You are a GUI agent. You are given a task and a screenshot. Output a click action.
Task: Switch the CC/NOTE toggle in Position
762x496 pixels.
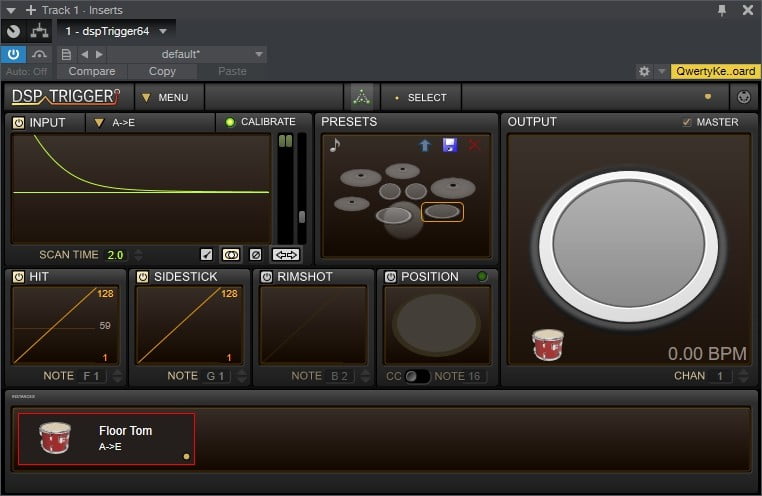coord(416,376)
